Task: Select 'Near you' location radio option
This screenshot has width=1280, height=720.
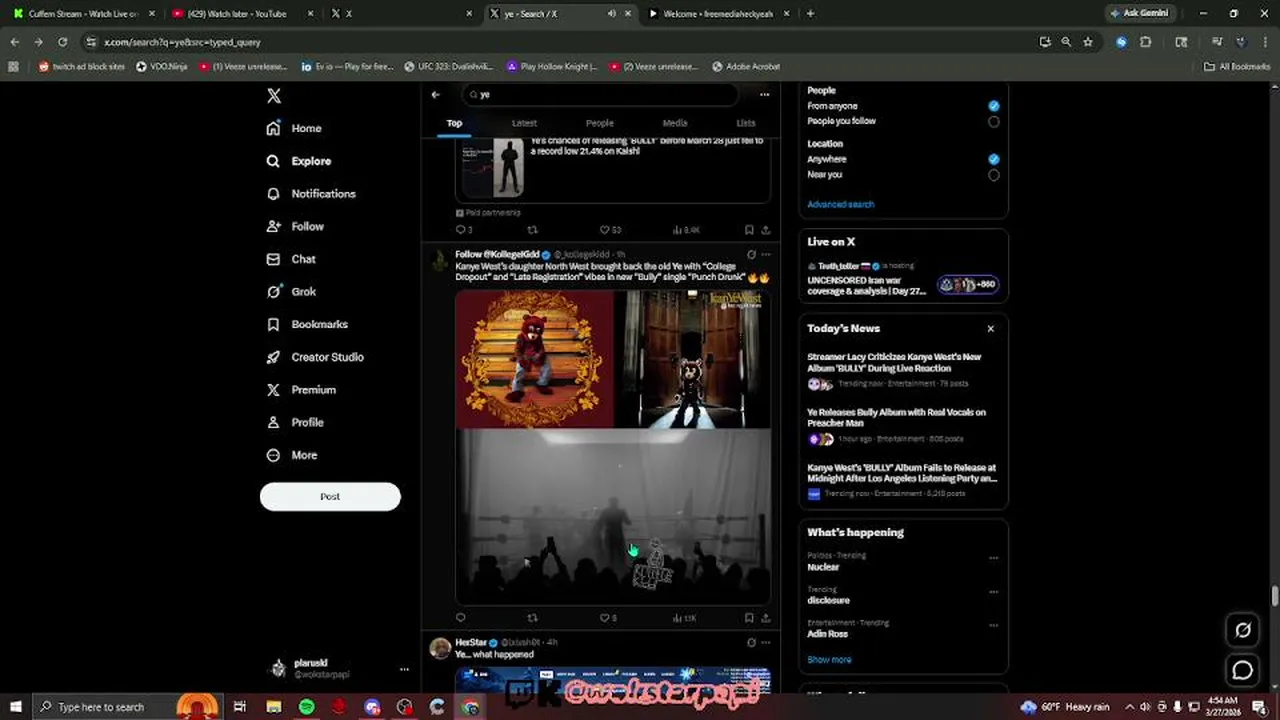Action: point(993,175)
